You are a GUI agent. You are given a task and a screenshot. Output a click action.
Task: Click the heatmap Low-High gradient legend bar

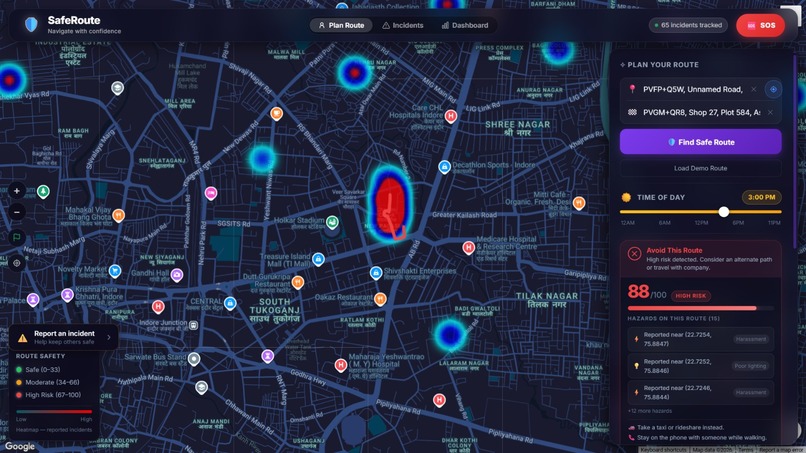54,411
